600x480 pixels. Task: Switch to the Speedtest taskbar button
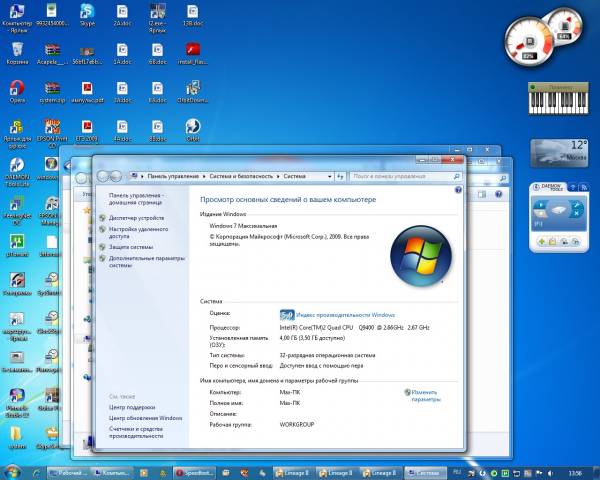pos(194,473)
